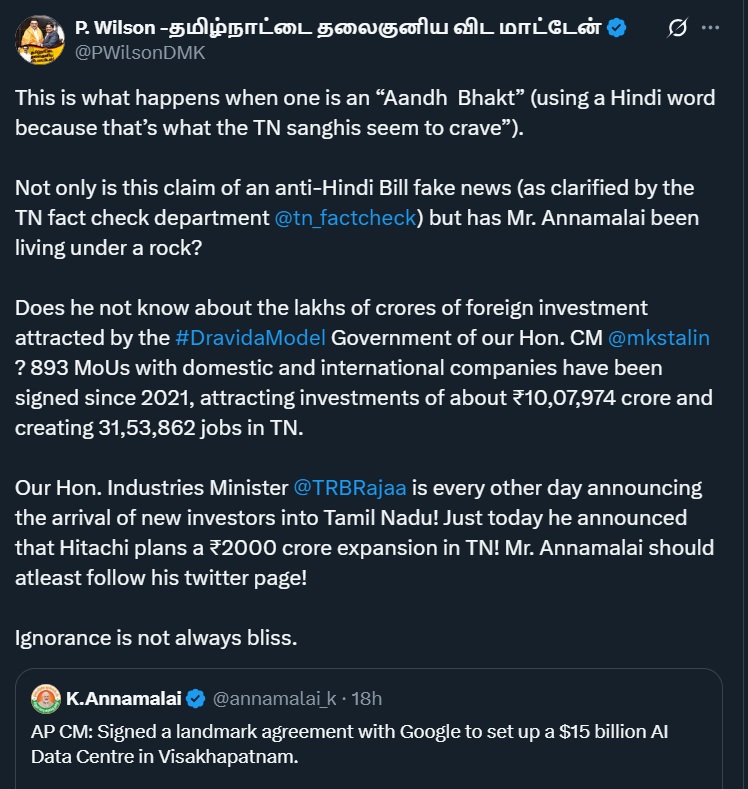Open K.Annamalai's avatar in quoted post
Image resolution: width=748 pixels, height=789 pixels.
pyautogui.click(x=46, y=697)
